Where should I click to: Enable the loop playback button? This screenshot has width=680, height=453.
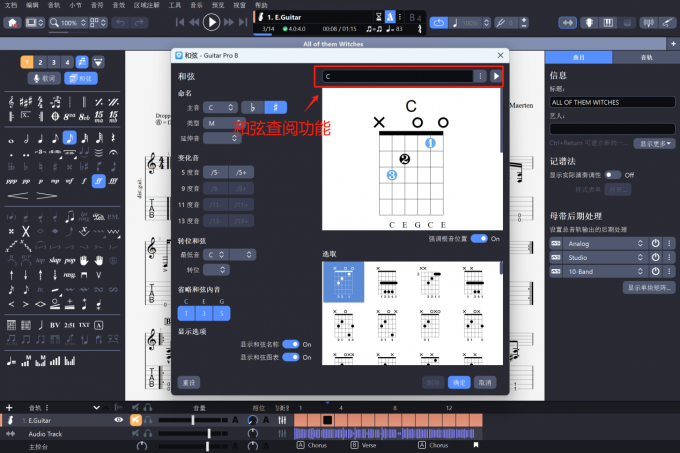(x=439, y=23)
